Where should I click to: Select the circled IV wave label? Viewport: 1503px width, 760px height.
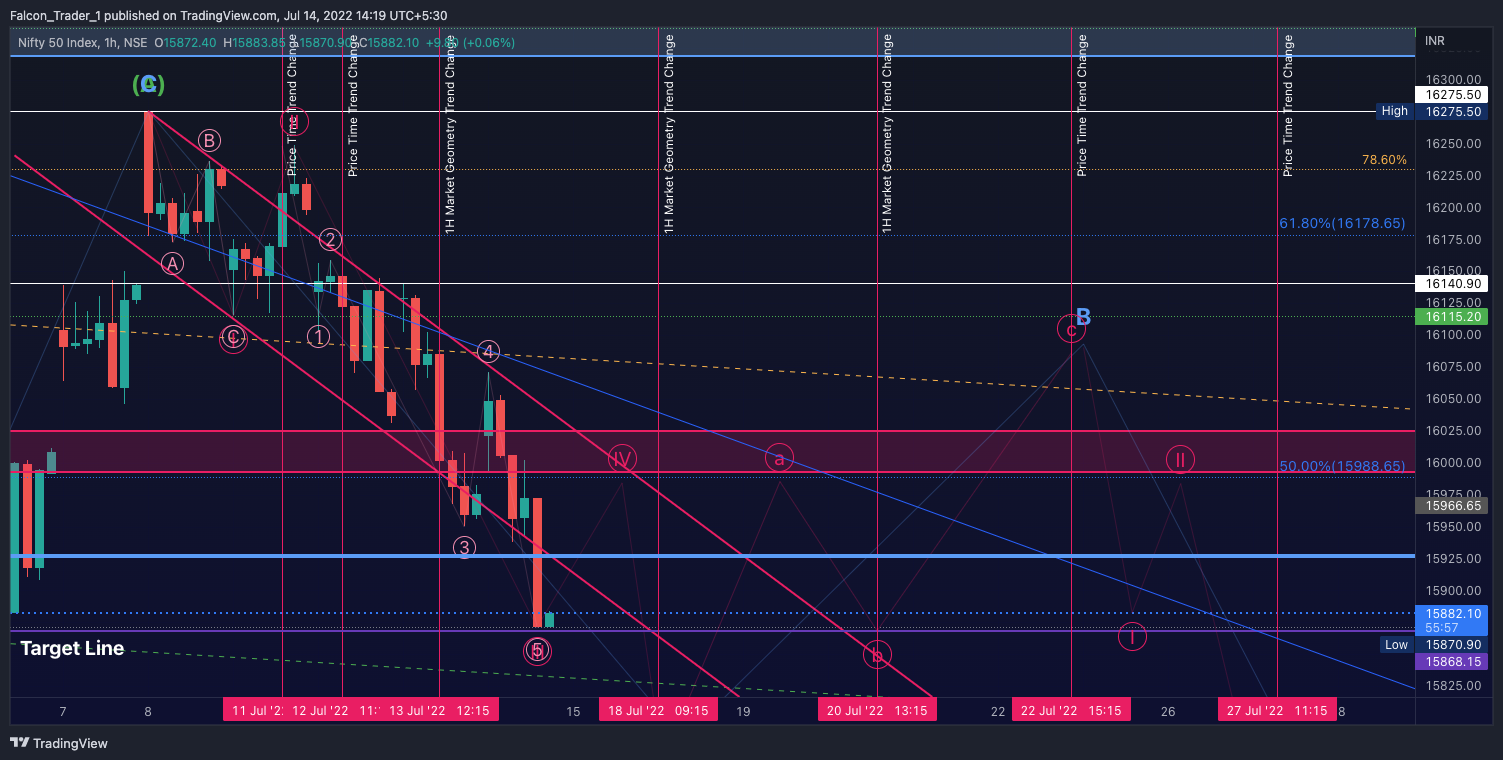point(622,459)
